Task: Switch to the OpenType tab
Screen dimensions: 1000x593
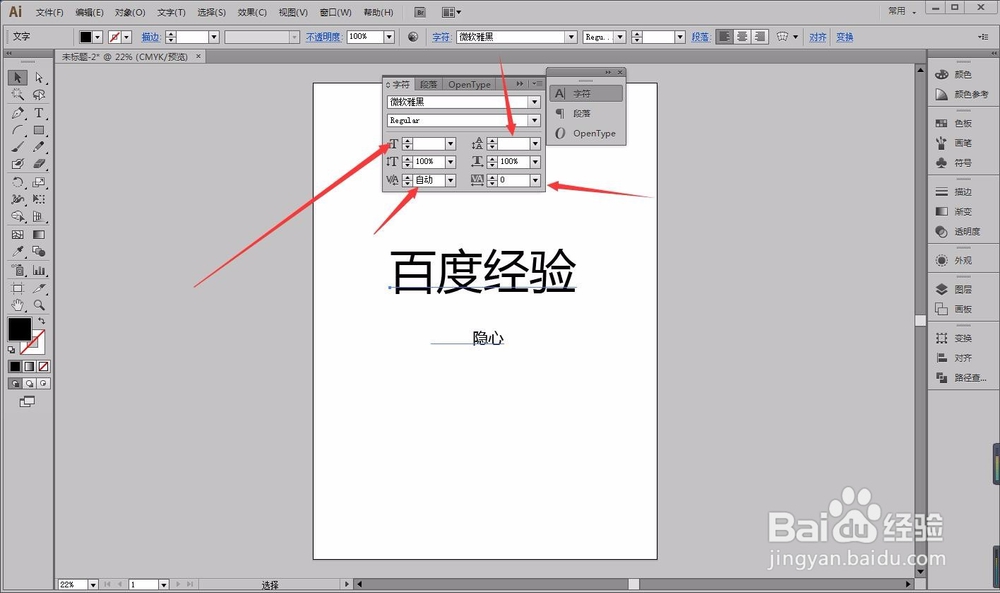Action: tap(469, 84)
